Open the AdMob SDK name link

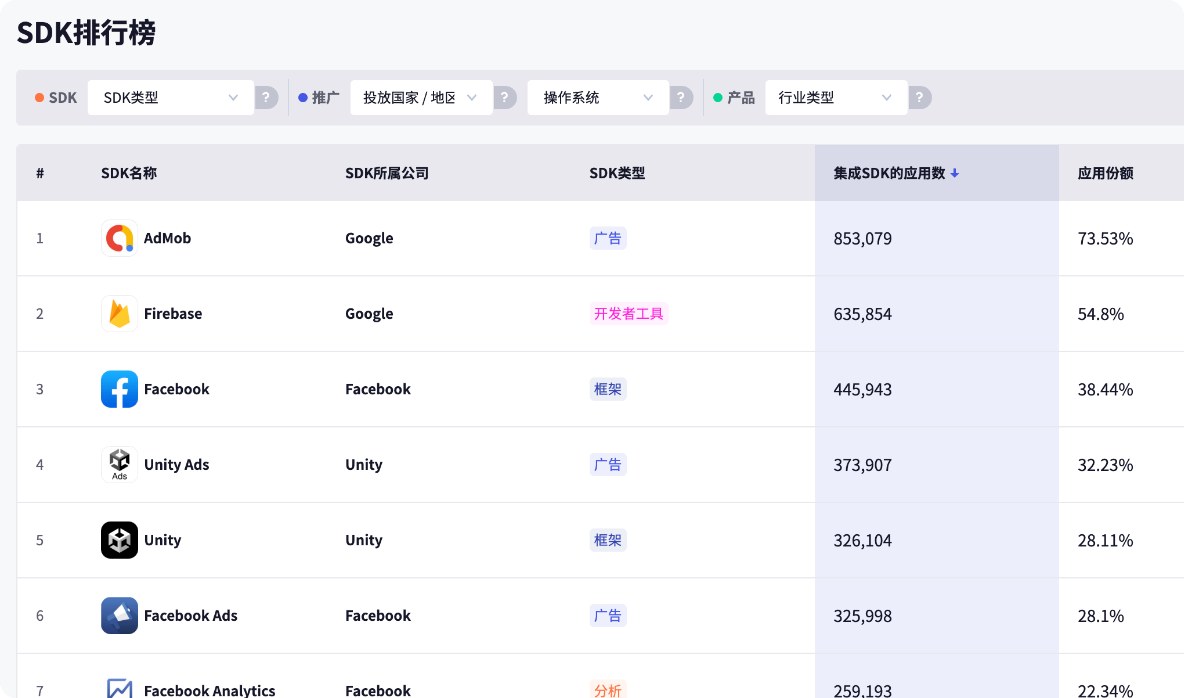pyautogui.click(x=168, y=238)
